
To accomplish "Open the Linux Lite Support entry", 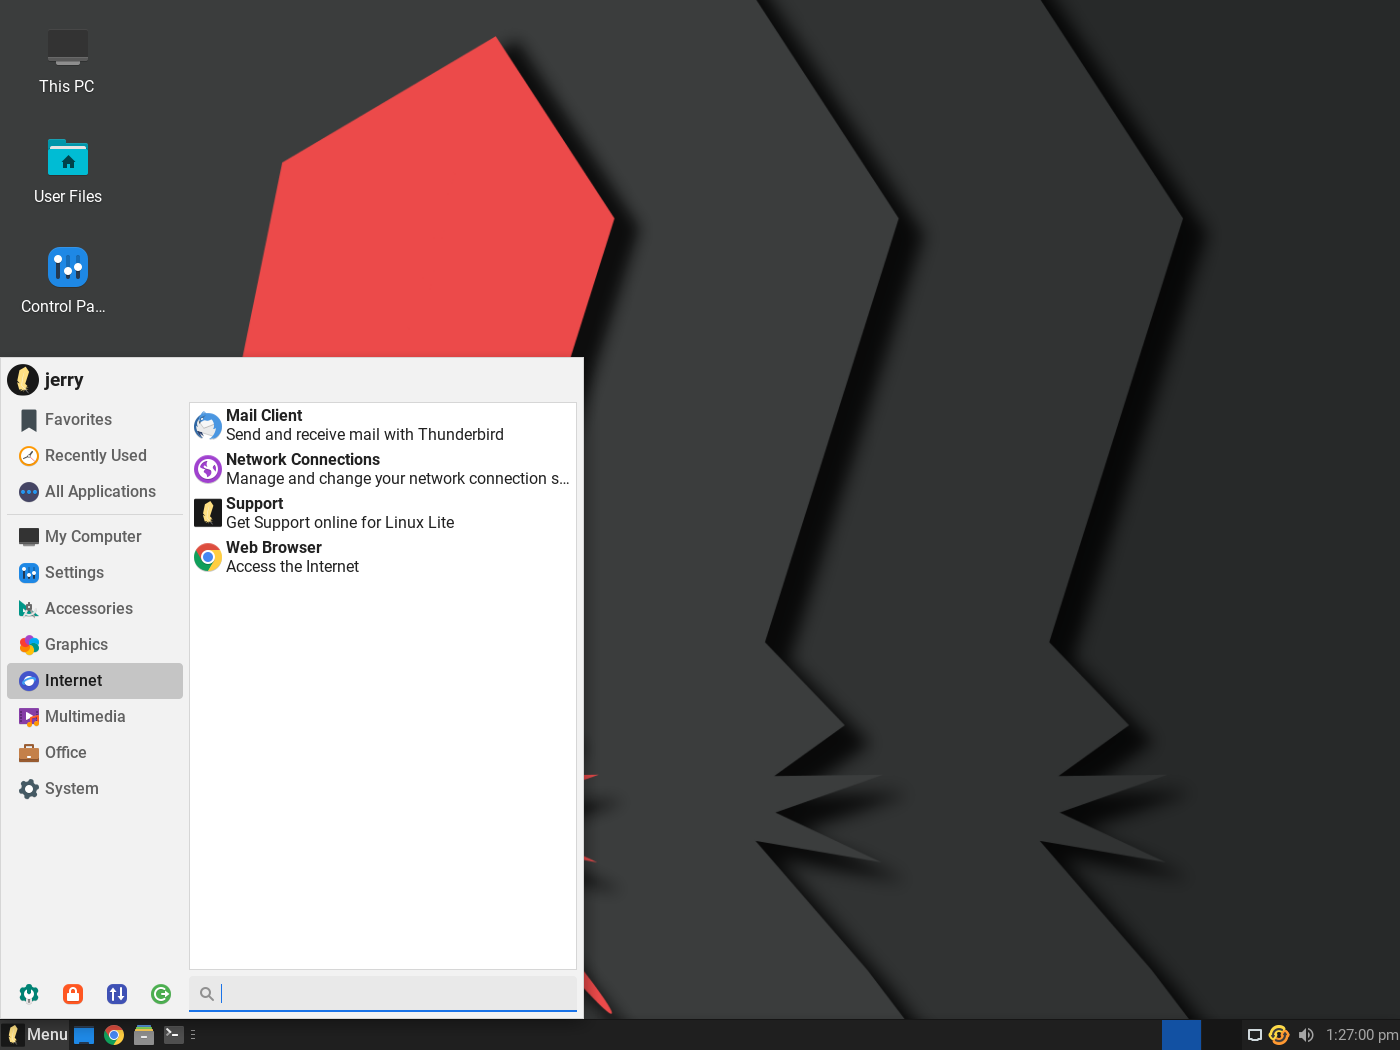I will pos(382,513).
